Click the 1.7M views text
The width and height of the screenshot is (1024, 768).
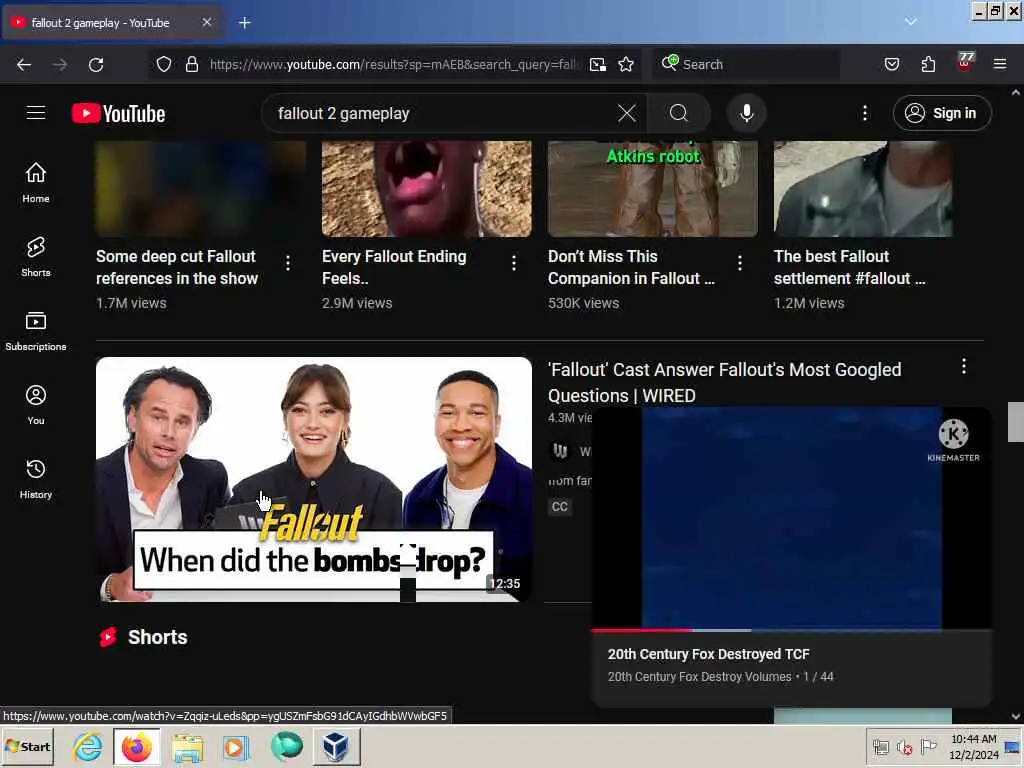(x=131, y=303)
